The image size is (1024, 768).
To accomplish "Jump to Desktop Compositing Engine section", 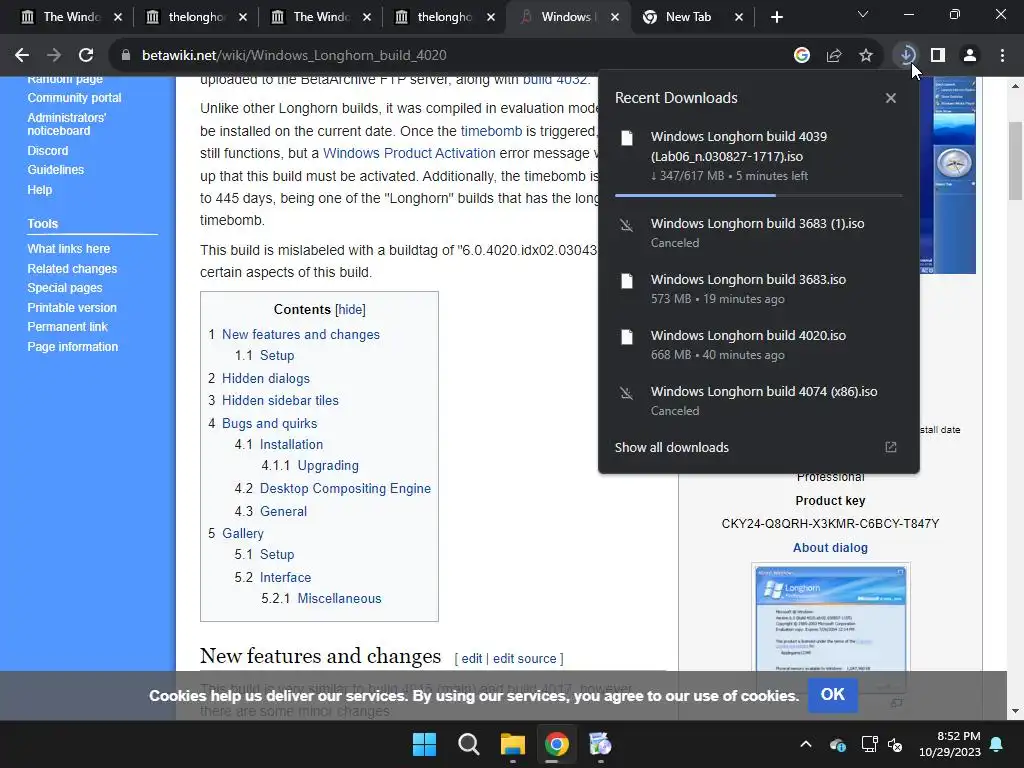I will pyautogui.click(x=345, y=488).
